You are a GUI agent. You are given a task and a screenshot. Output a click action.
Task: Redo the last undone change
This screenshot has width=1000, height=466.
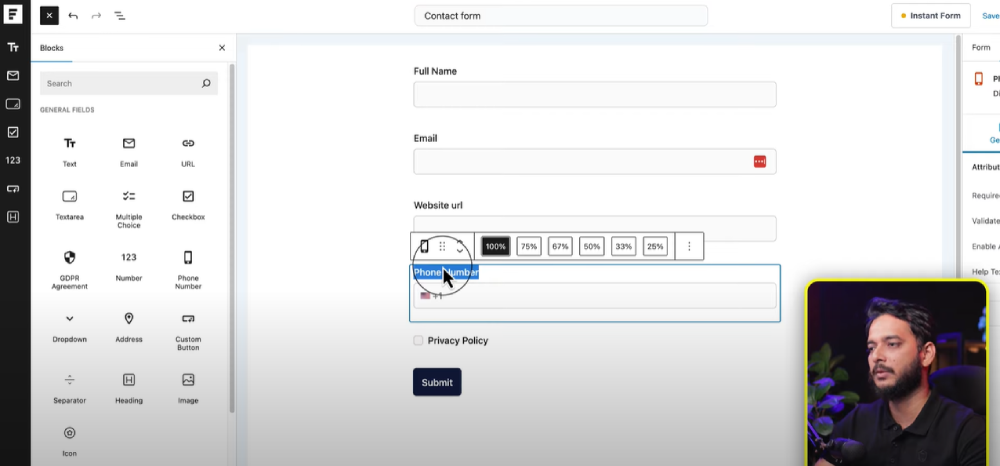96,15
